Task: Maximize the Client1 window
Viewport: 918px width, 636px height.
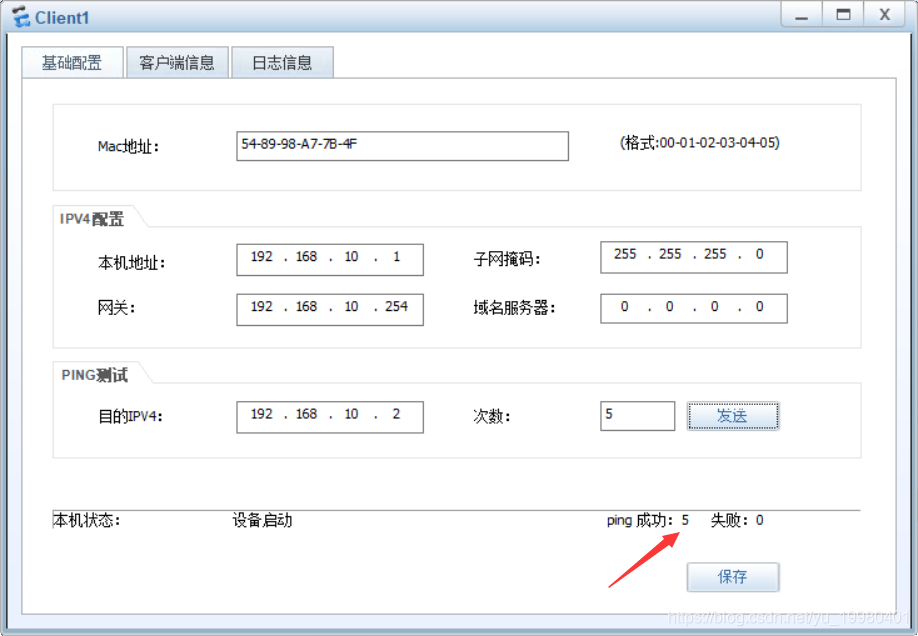Action: click(843, 15)
